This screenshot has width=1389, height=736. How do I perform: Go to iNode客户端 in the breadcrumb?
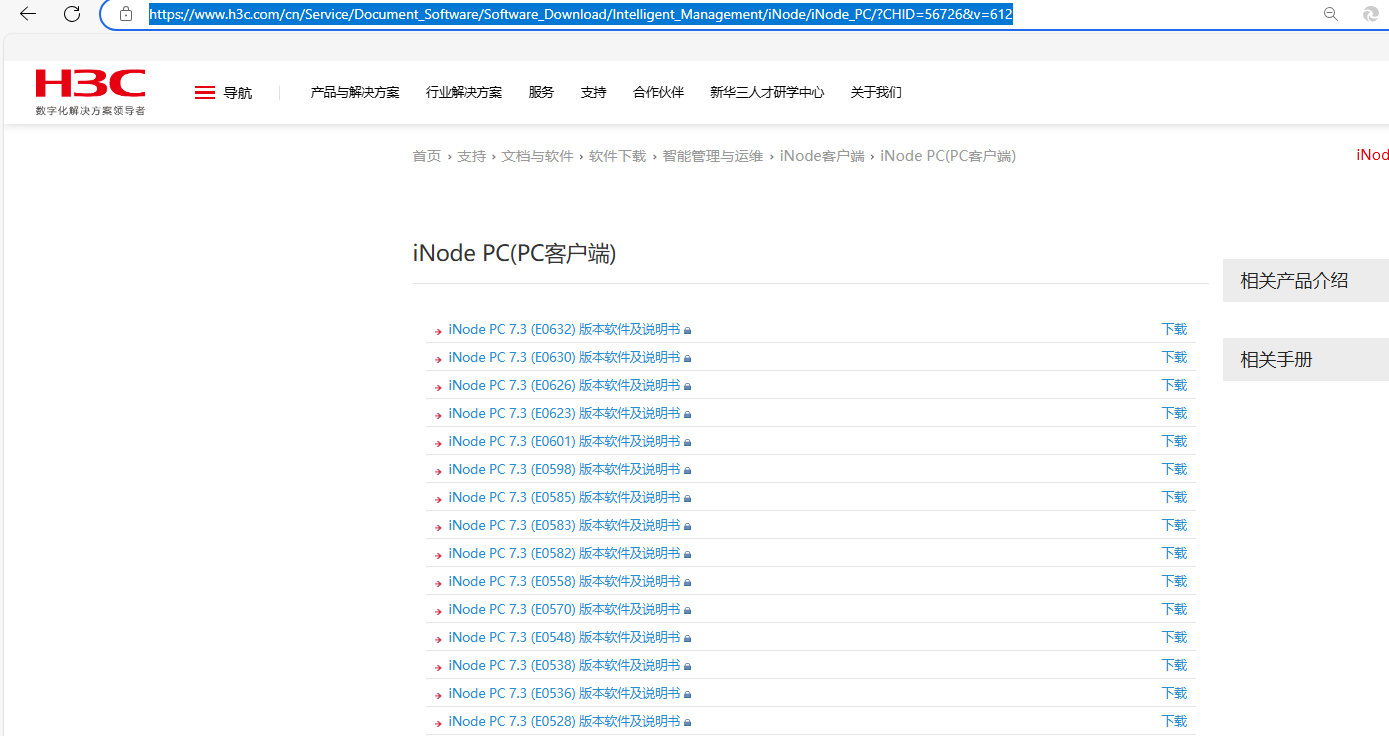[822, 156]
